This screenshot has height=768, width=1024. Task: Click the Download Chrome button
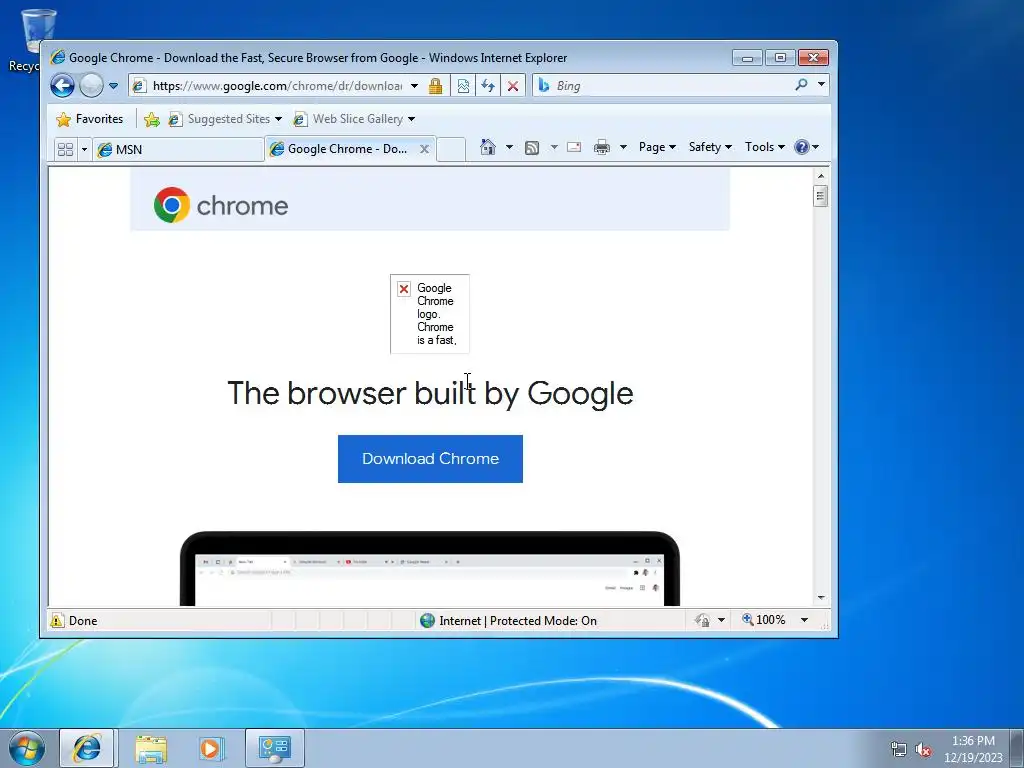point(430,459)
